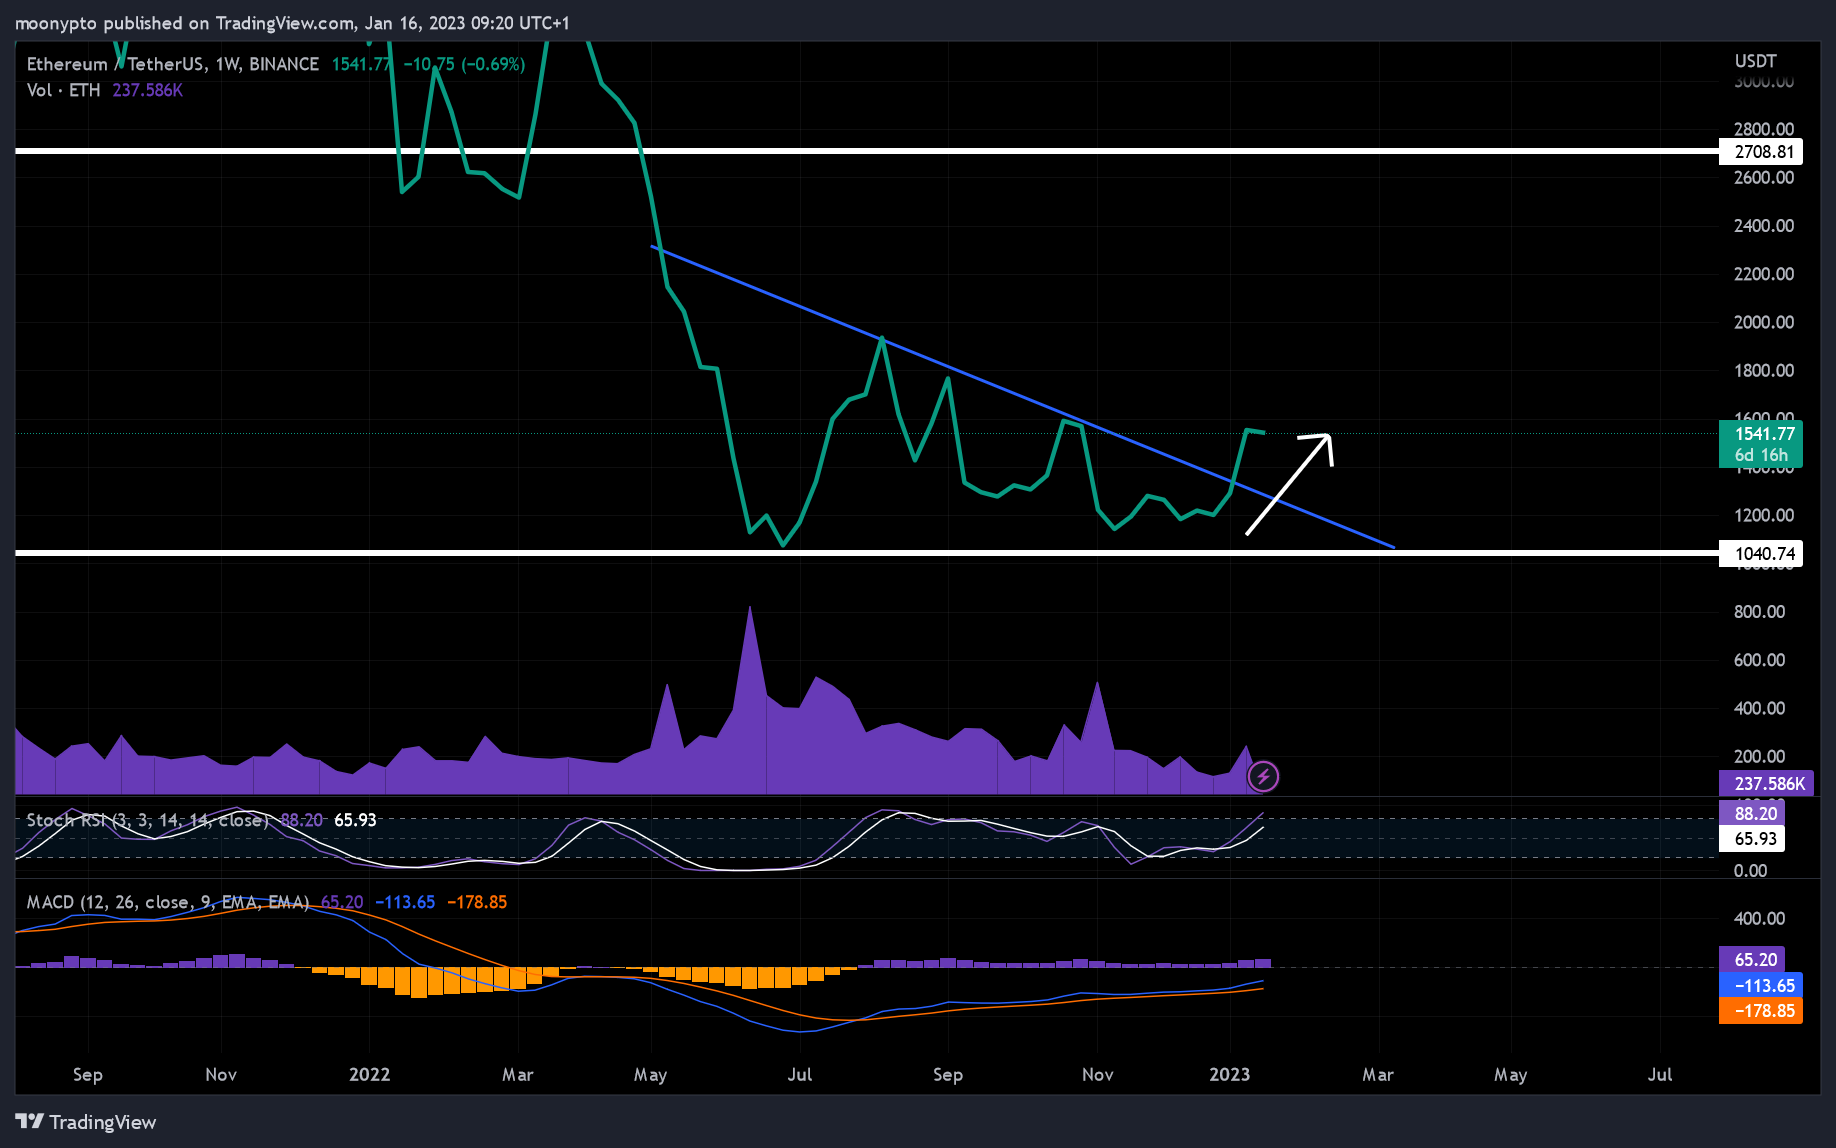The width and height of the screenshot is (1836, 1148).
Task: Click the green 1541.77 current price tag
Action: [x=1761, y=444]
